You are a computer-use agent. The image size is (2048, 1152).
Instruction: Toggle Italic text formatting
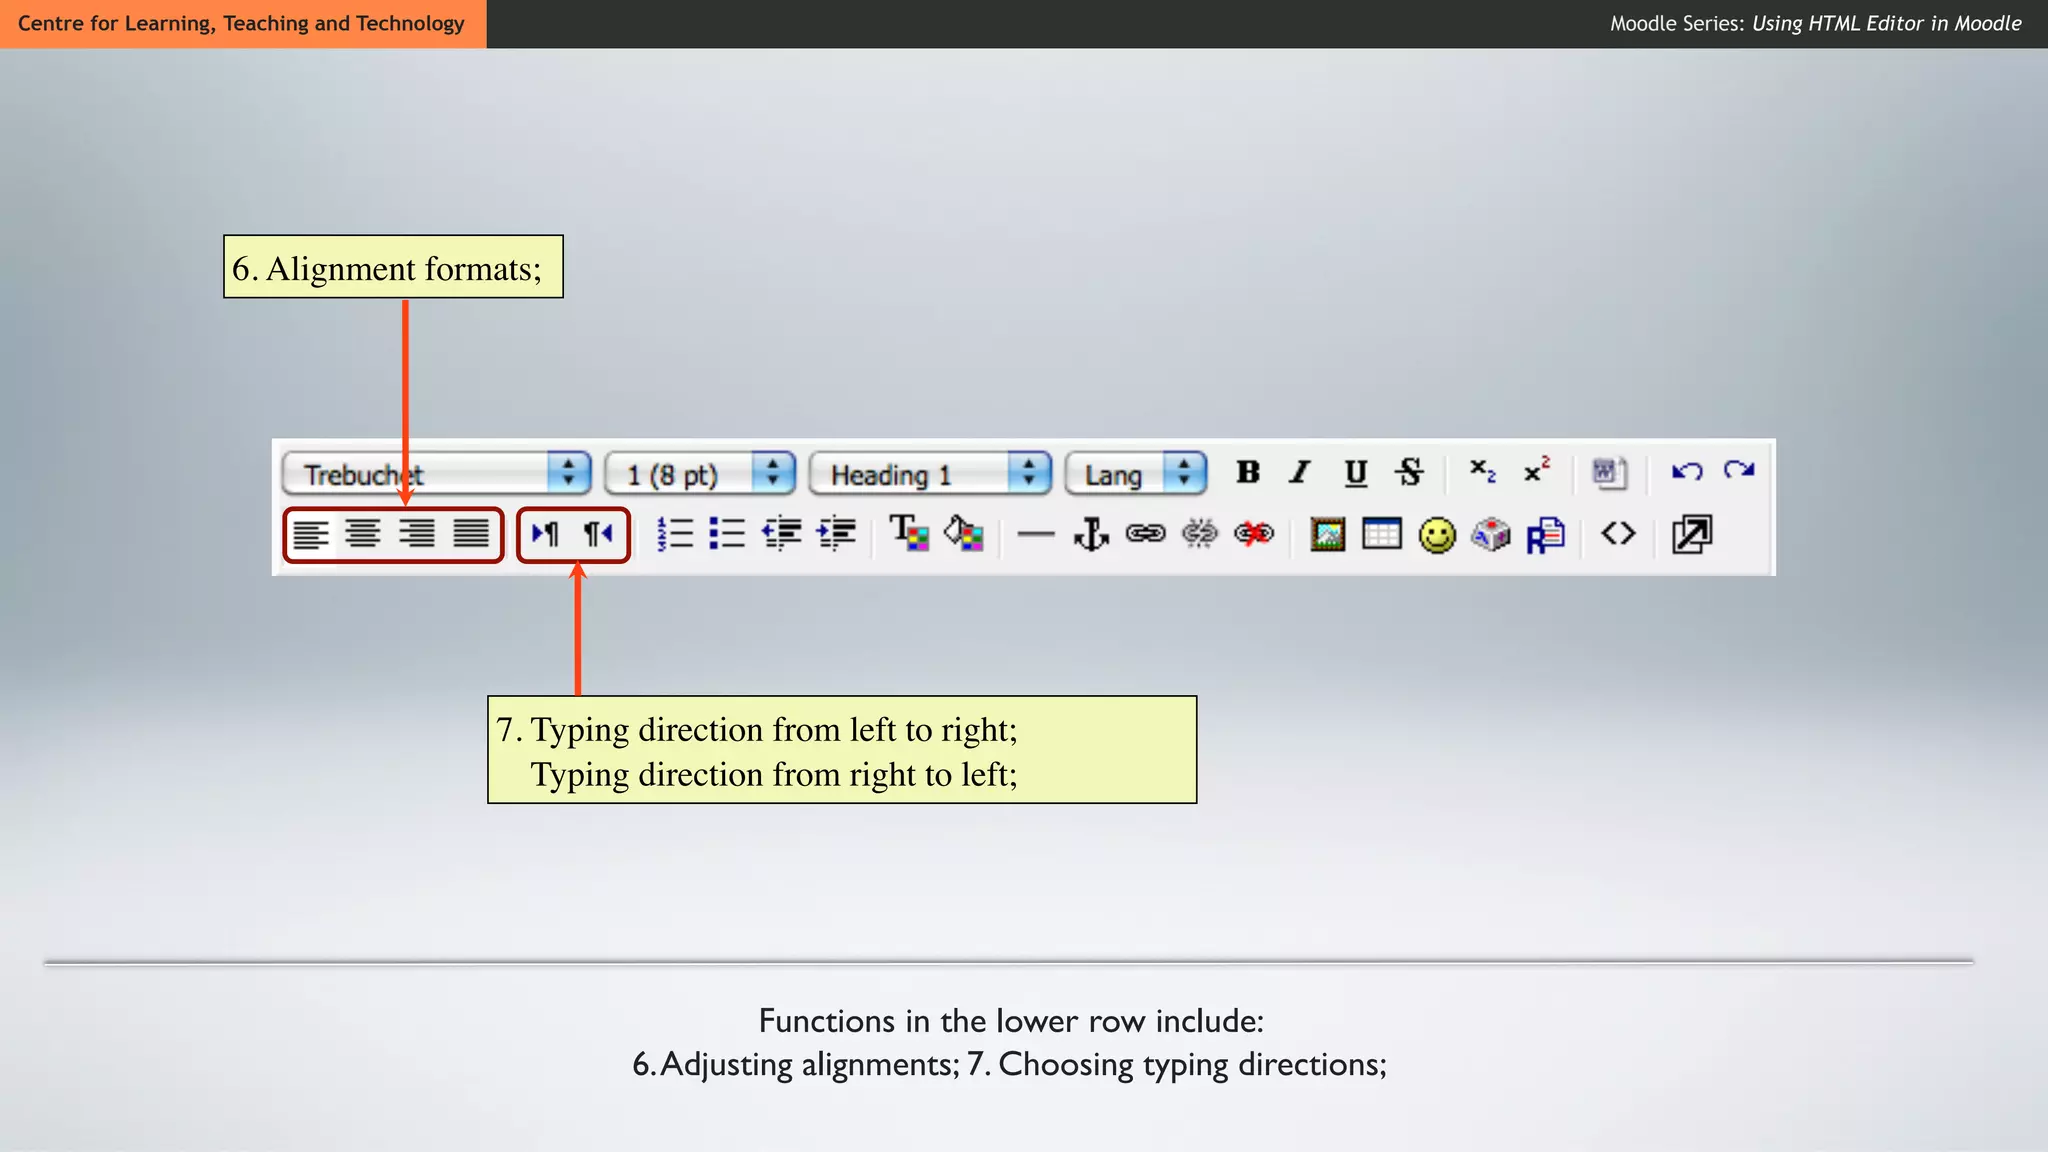1300,472
